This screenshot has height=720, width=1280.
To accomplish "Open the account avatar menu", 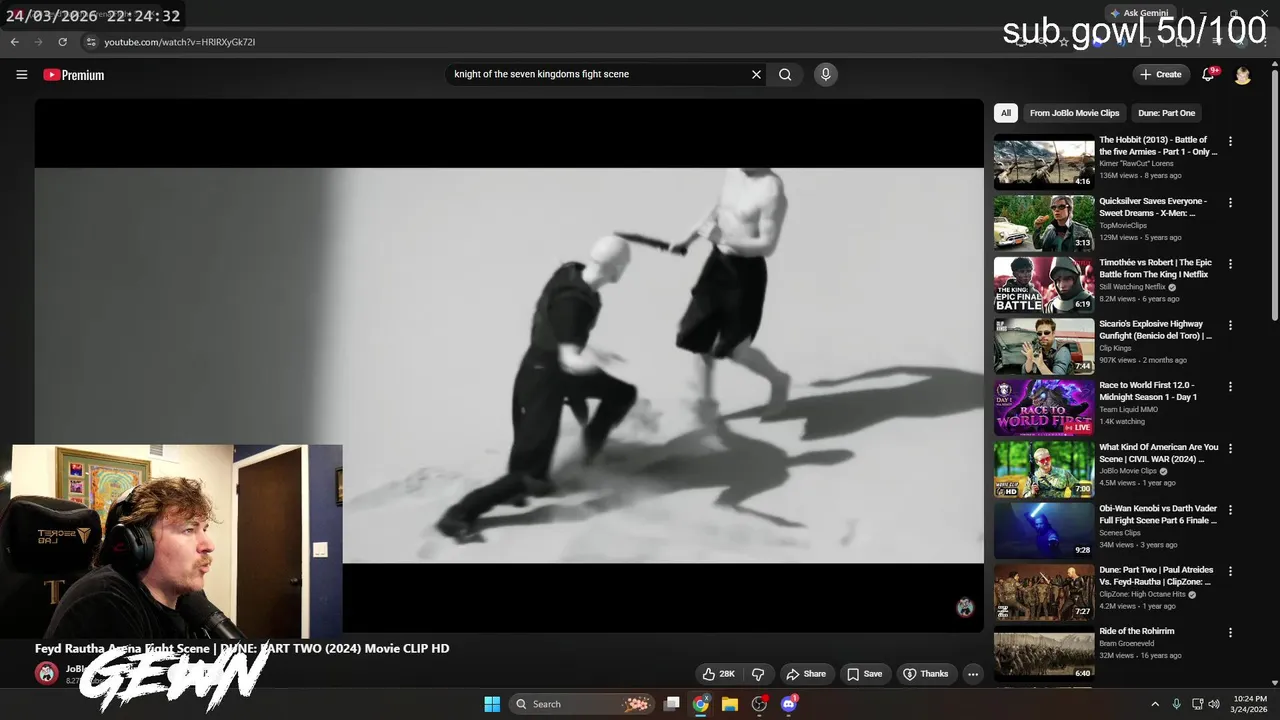I will (x=1243, y=75).
